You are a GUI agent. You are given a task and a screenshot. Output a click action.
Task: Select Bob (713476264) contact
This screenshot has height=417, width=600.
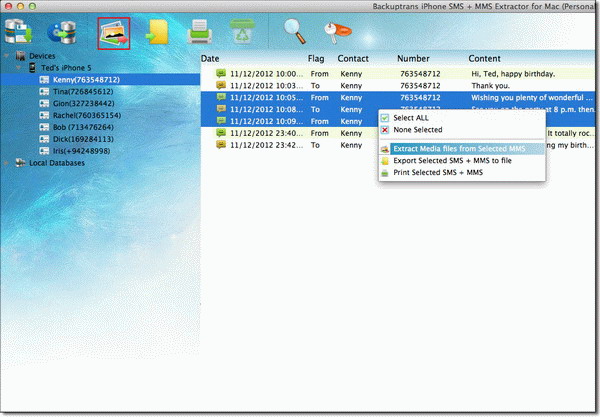point(83,127)
